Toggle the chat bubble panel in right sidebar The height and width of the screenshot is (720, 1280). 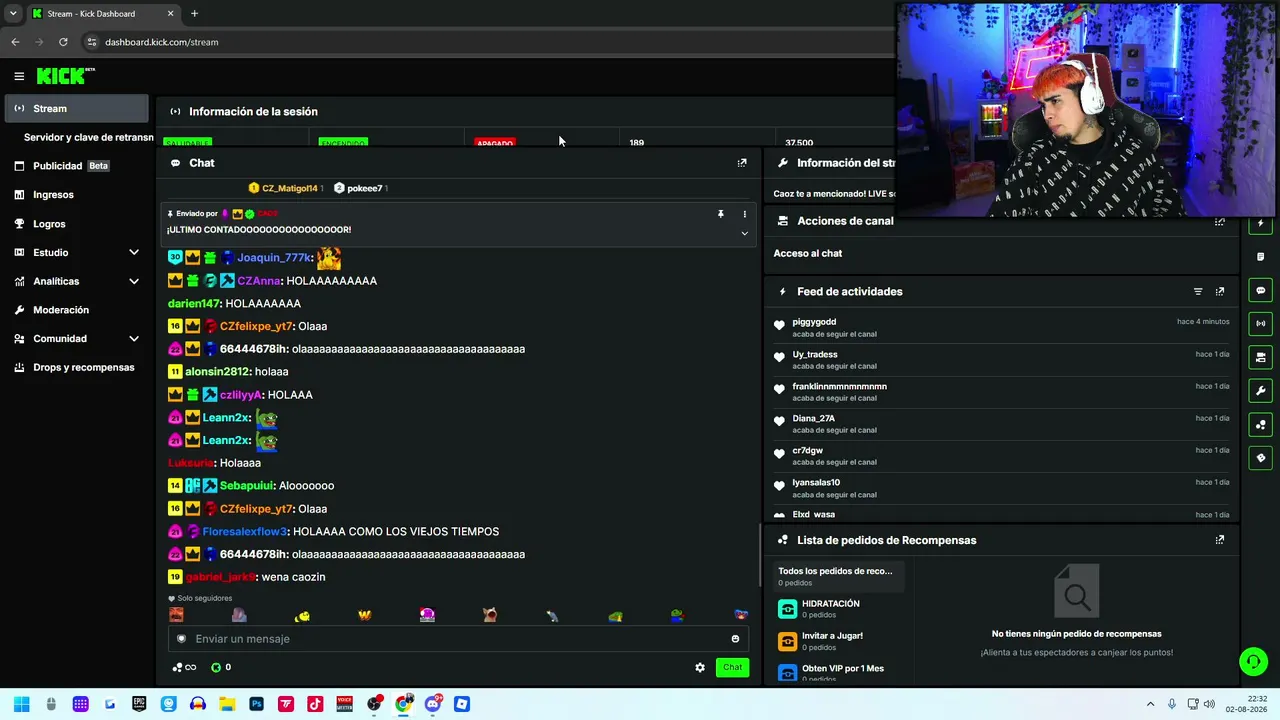[1260, 290]
